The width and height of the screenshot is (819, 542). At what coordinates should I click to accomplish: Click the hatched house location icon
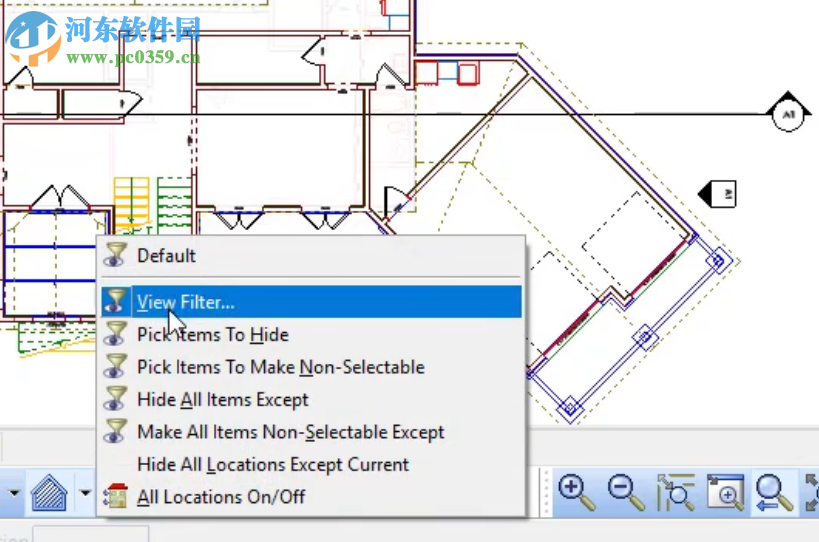pyautogui.click(x=49, y=492)
